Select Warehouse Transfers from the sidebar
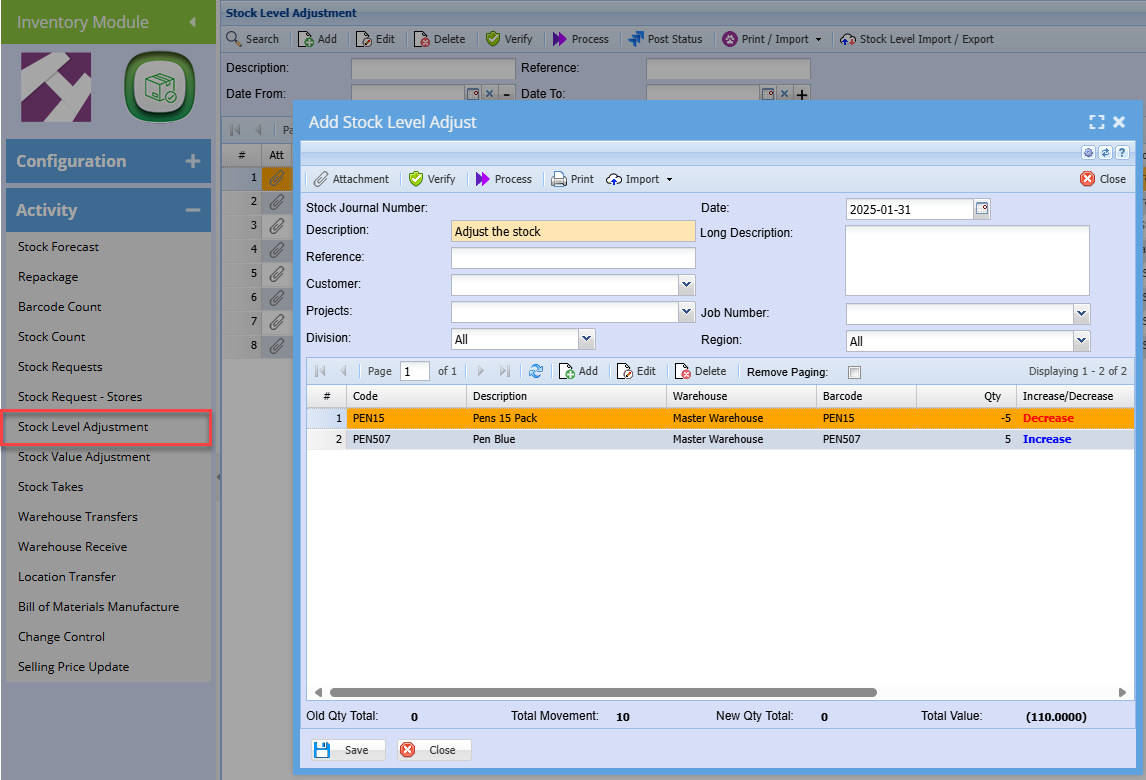This screenshot has height=780, width=1146. click(78, 517)
